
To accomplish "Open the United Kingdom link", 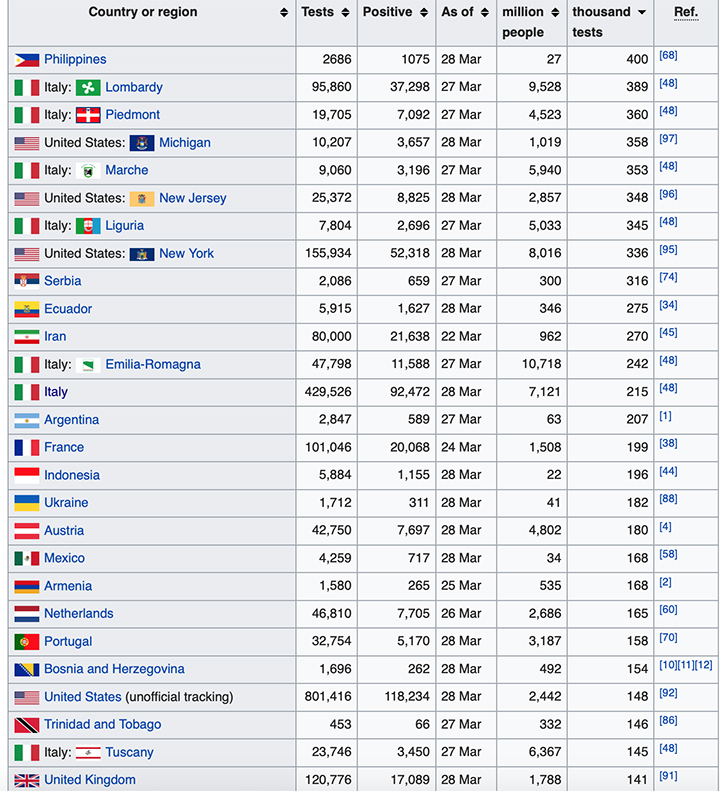I will click(x=90, y=780).
